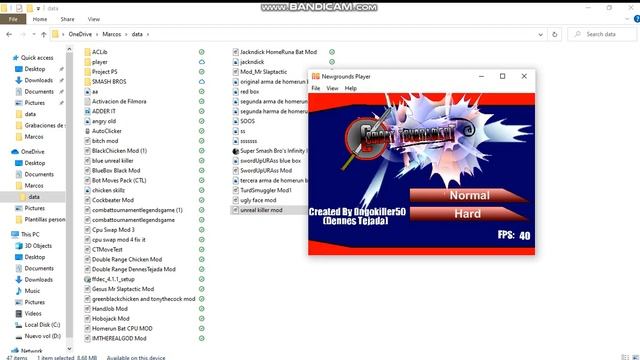
Task: Switch to large icons view button
Action: (x=635, y=357)
